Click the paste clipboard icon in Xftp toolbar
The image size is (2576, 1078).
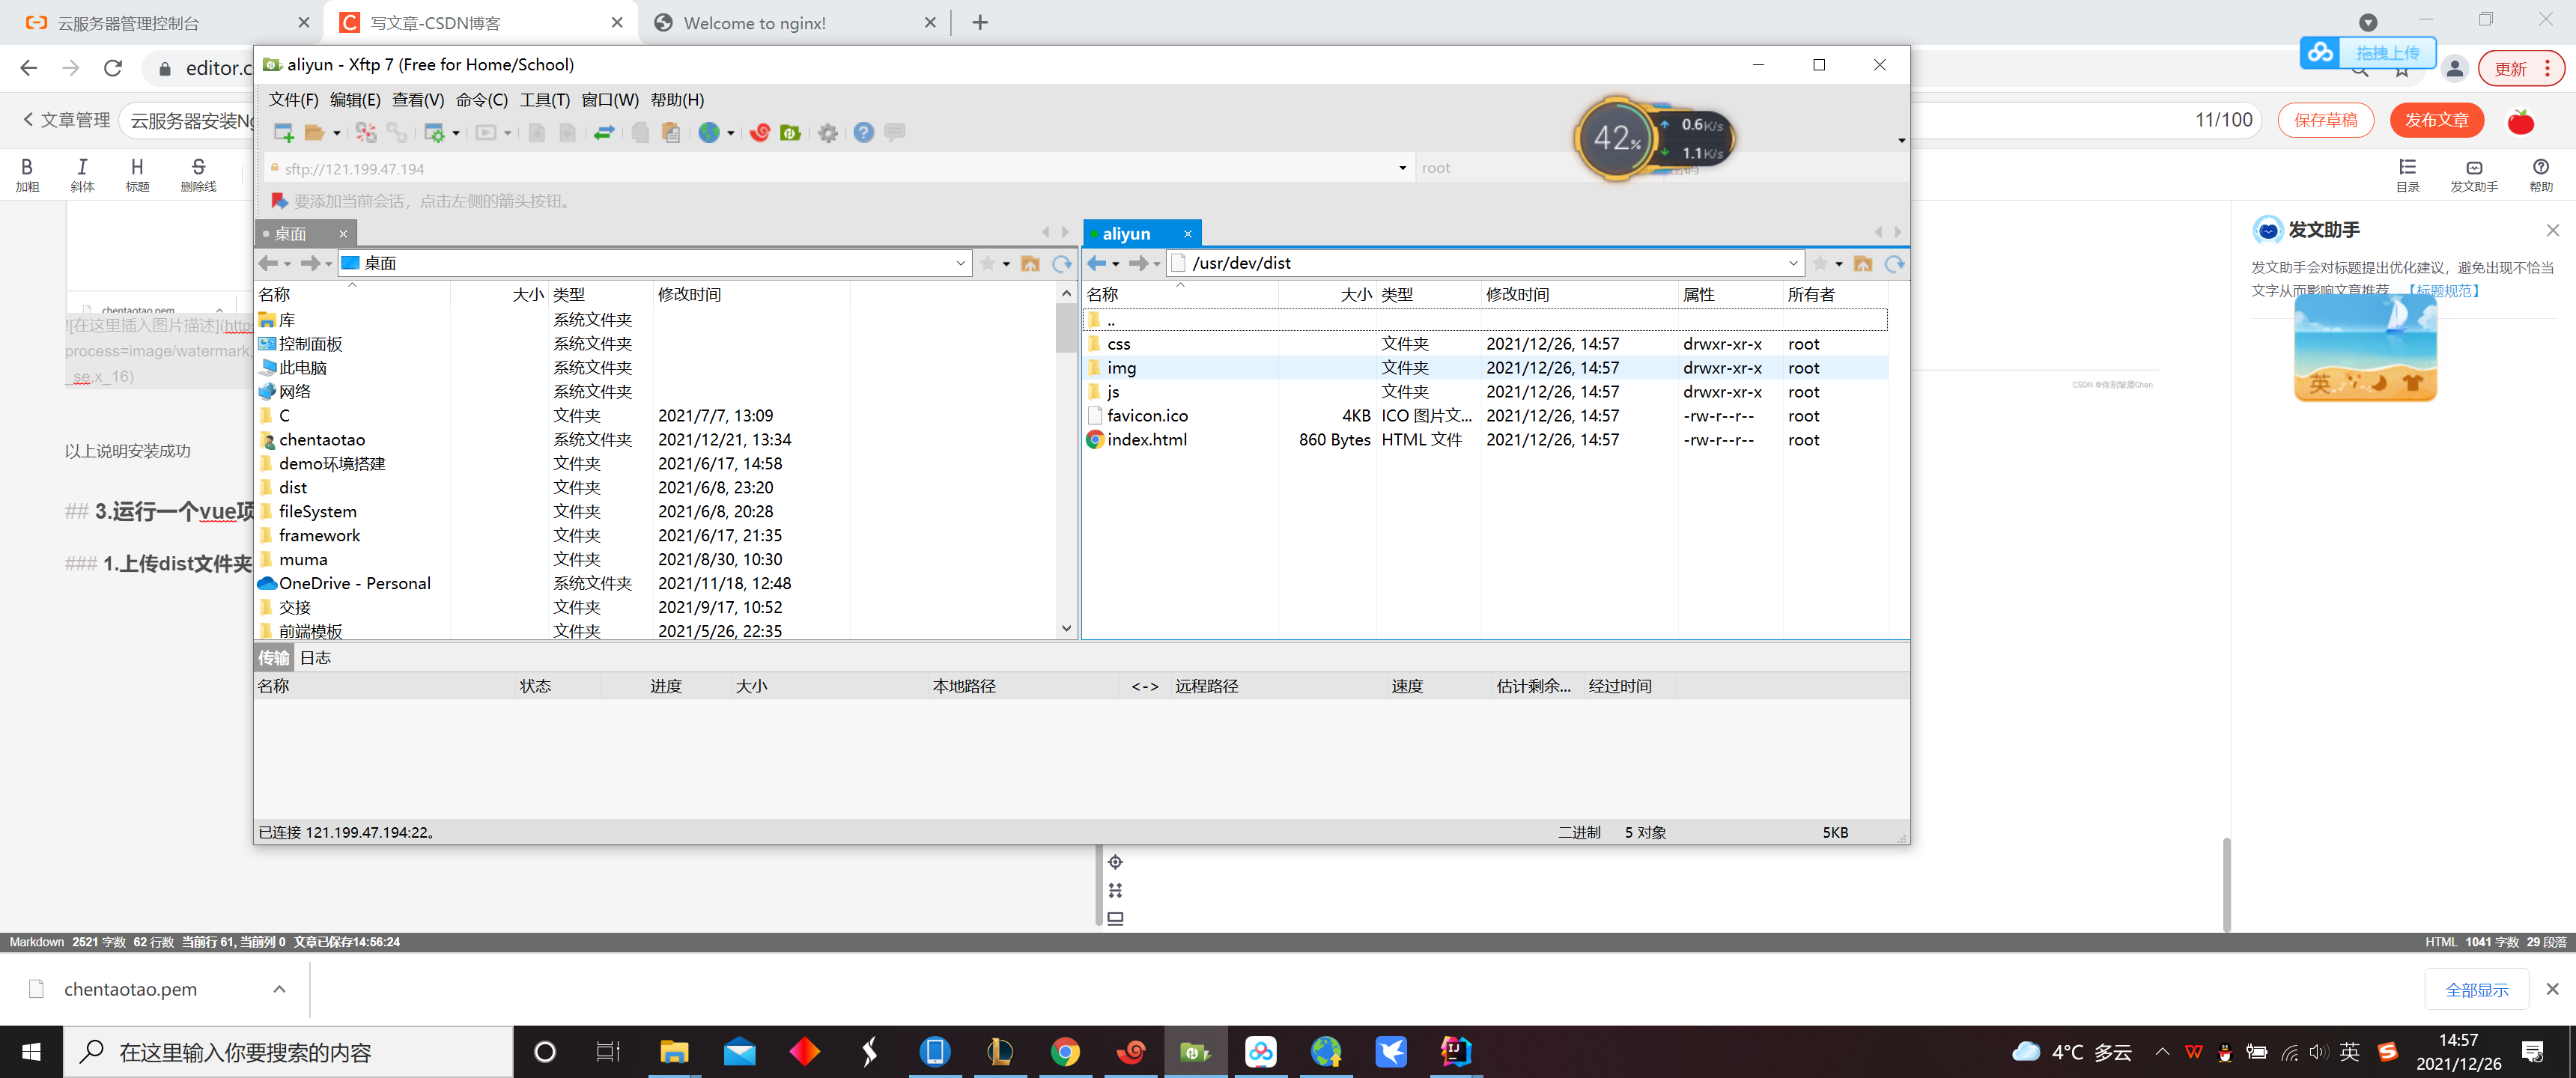coord(671,133)
